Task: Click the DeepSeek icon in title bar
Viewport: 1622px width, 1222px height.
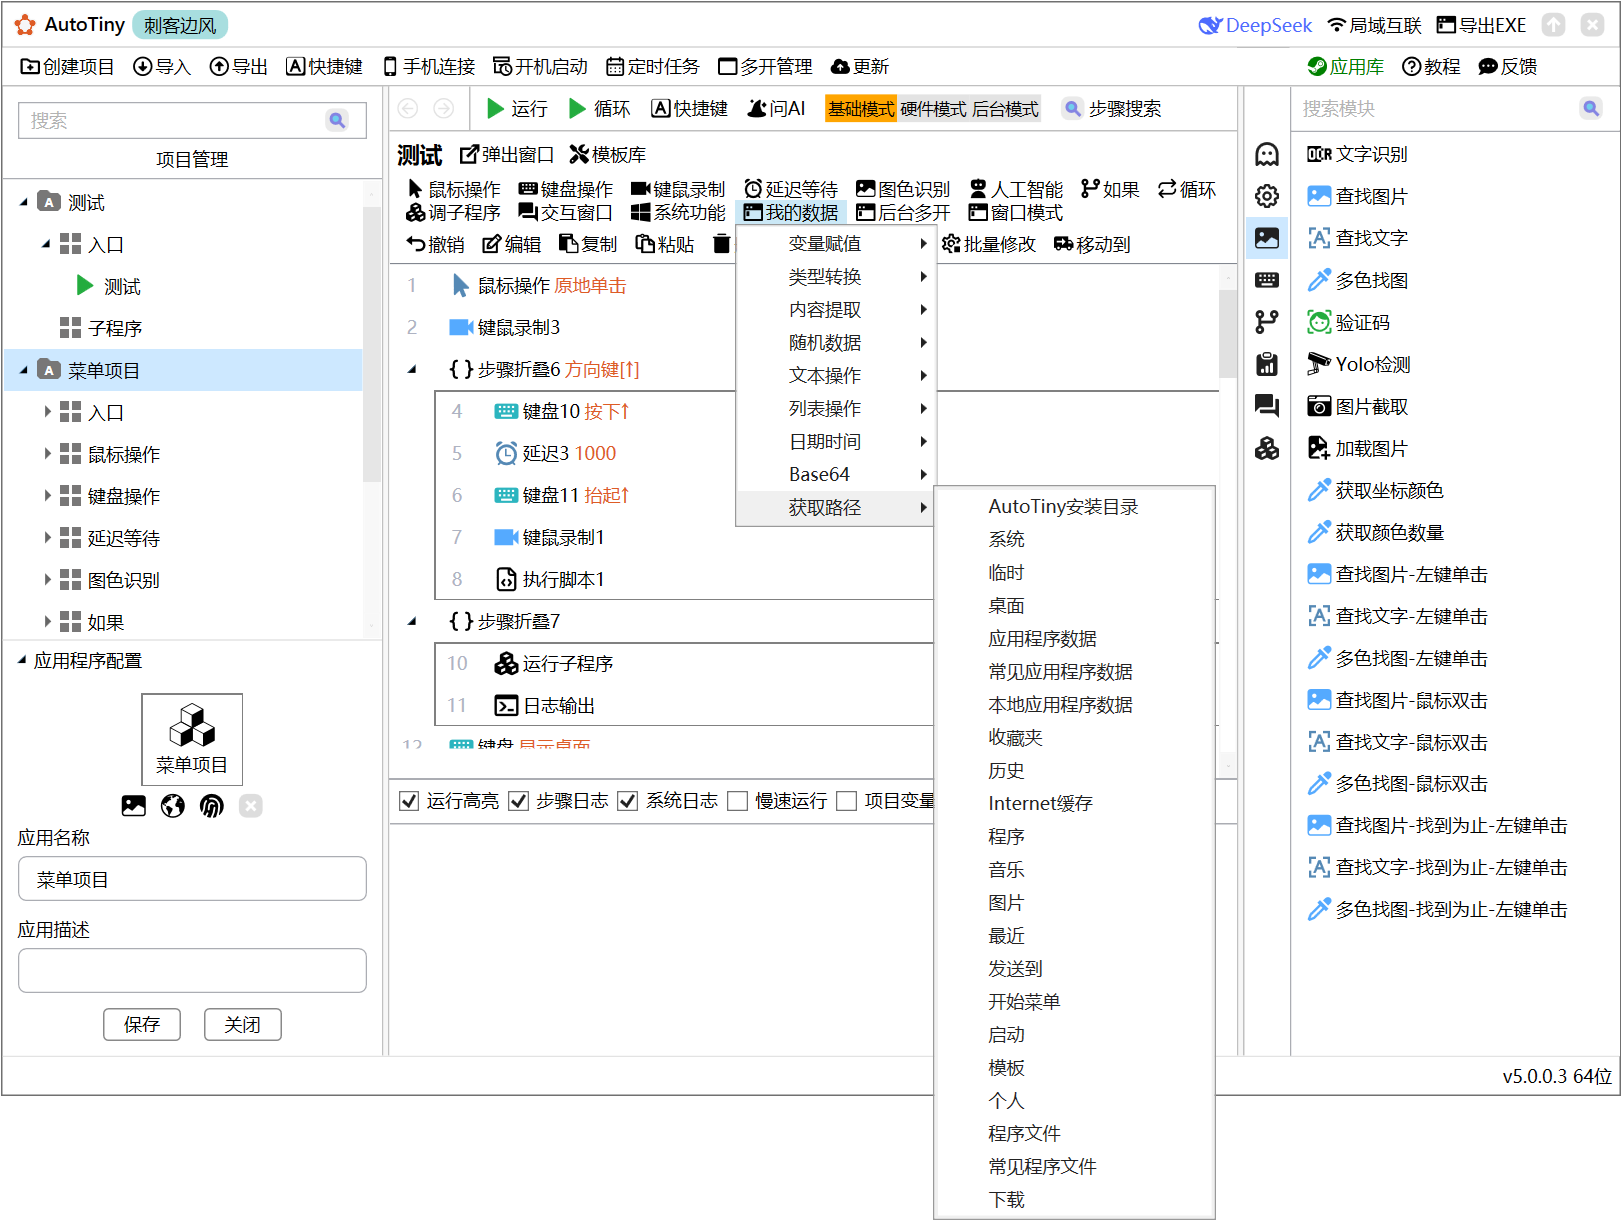Action: pos(1210,25)
